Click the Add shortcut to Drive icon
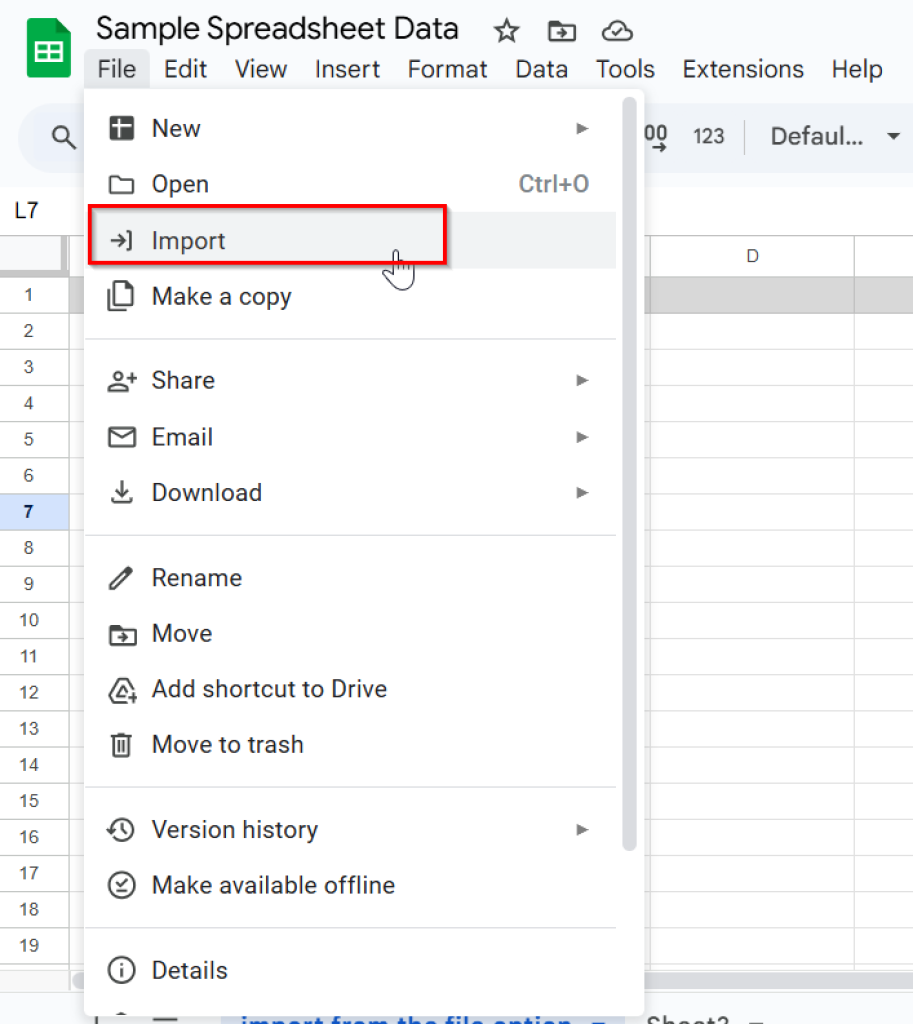This screenshot has width=913, height=1024. [x=121, y=690]
